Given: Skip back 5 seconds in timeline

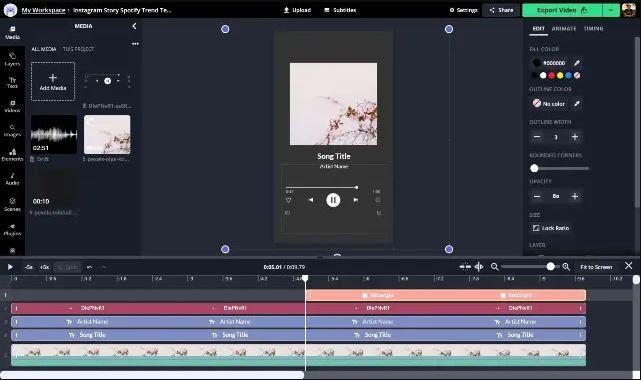Looking at the screenshot, I should click(29, 267).
